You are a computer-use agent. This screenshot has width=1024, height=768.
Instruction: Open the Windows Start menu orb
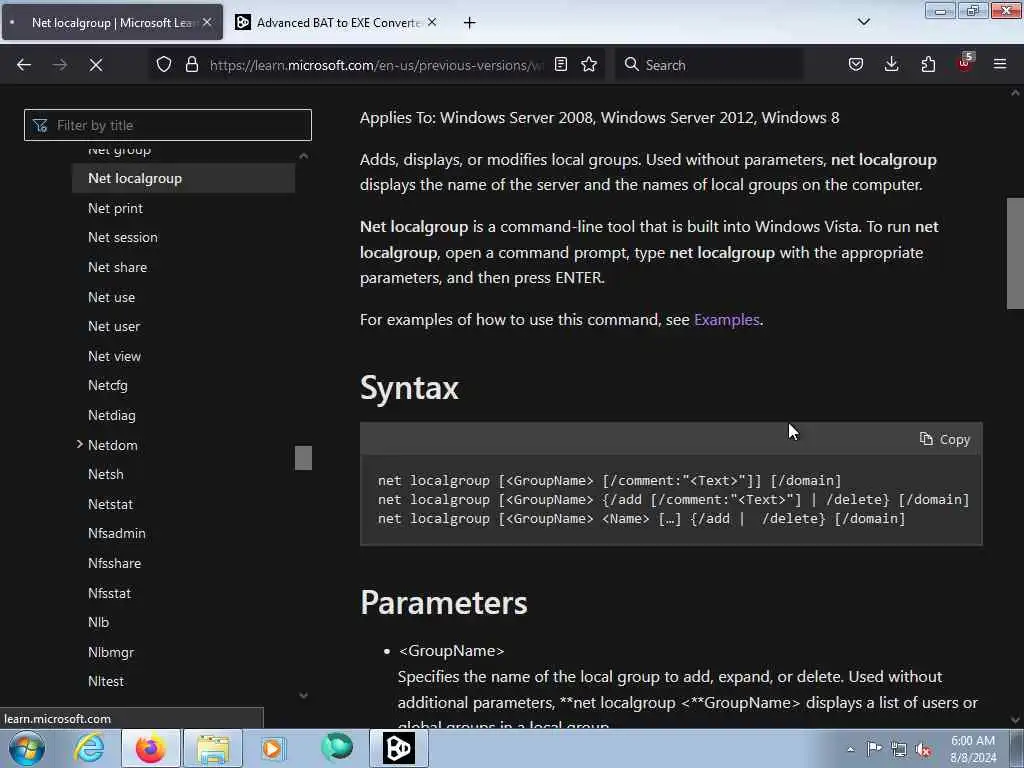point(27,748)
